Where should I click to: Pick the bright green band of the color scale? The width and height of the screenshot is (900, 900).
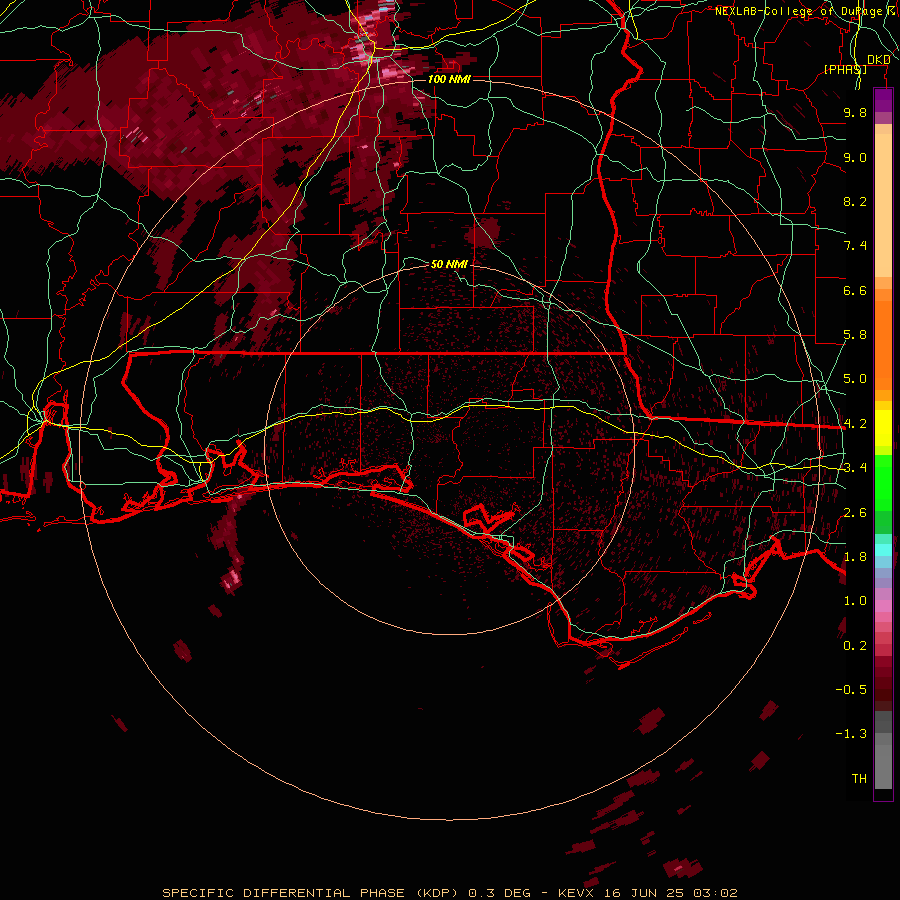tap(883, 483)
